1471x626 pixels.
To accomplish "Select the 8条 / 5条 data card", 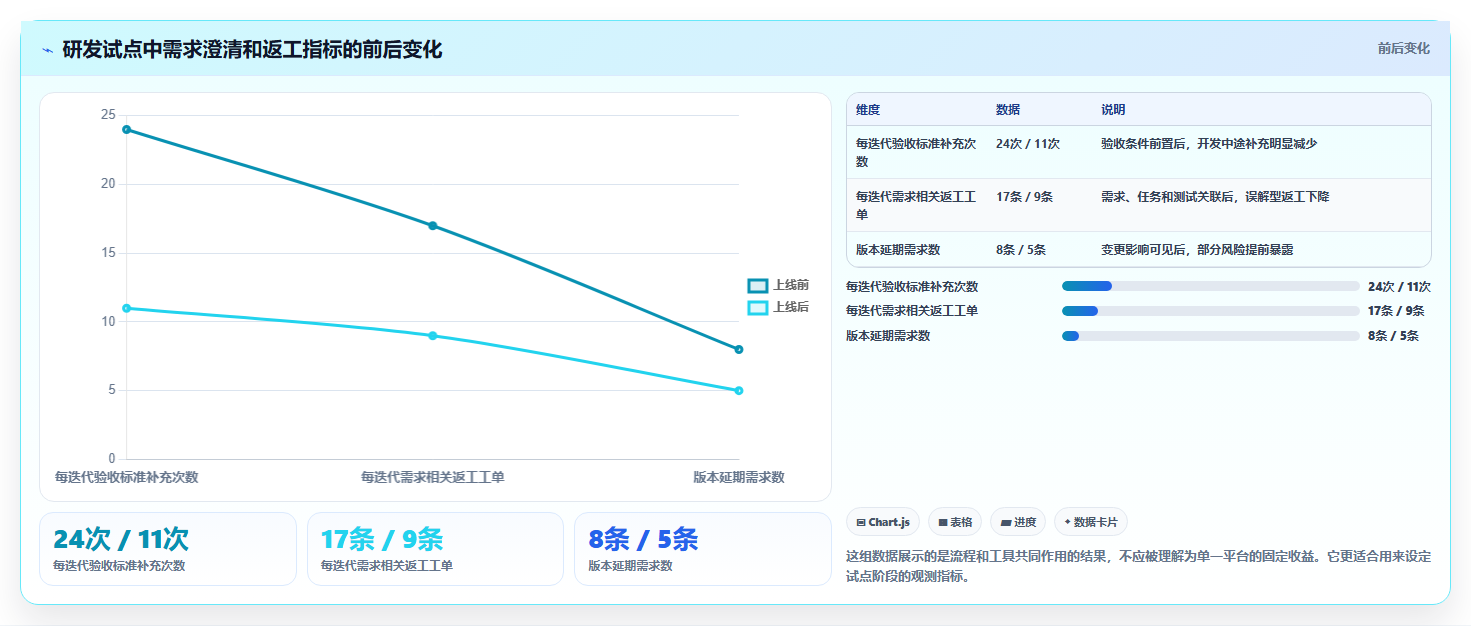I will tap(703, 549).
